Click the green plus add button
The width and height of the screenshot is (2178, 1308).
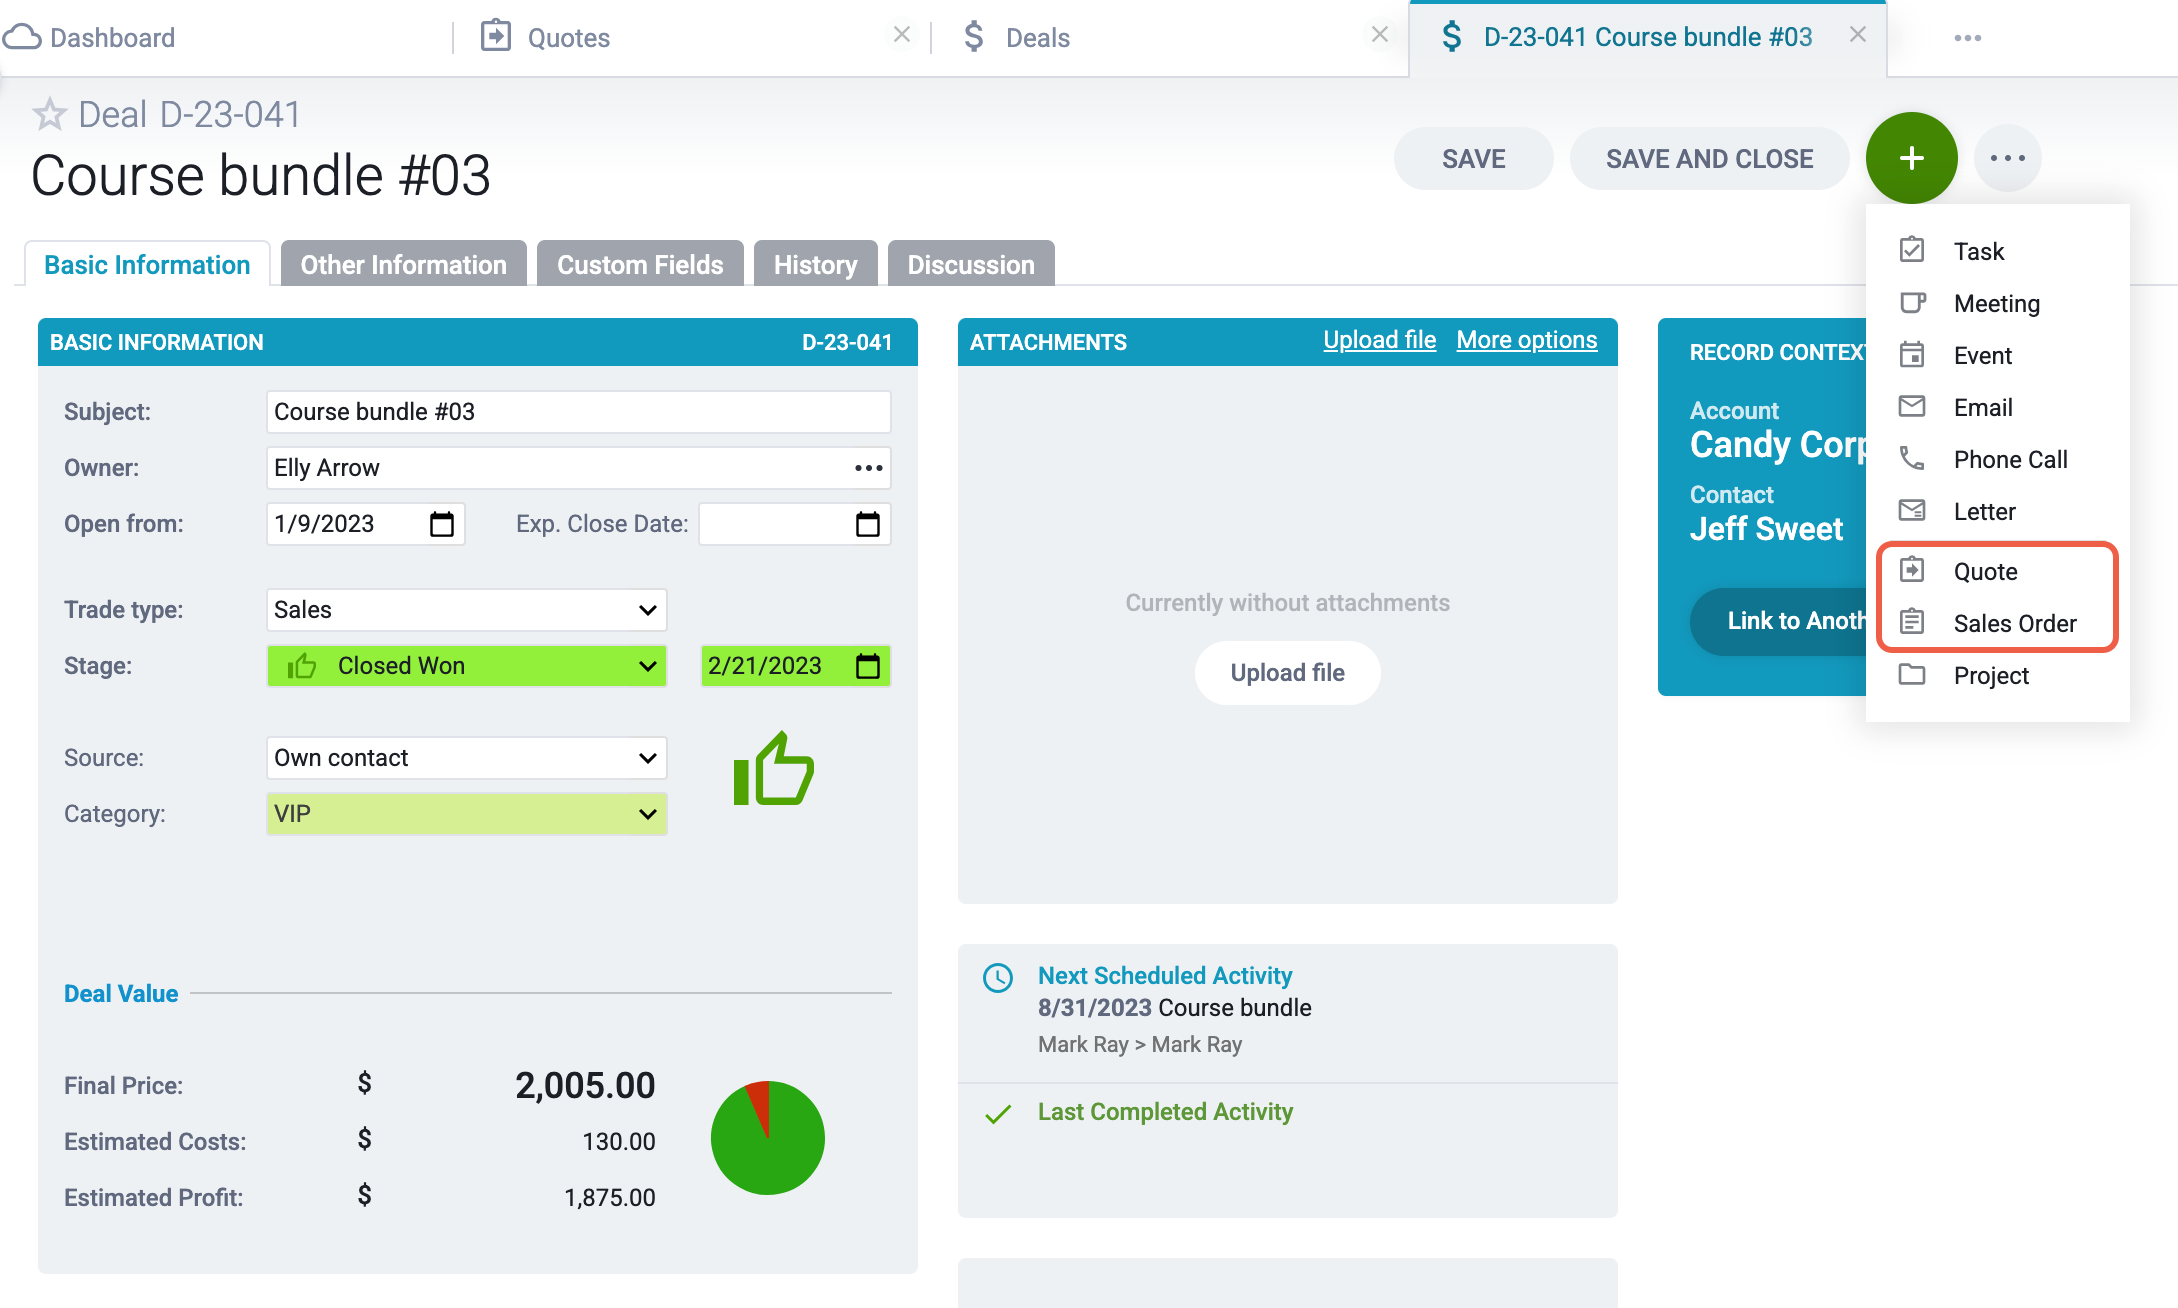(x=1910, y=158)
